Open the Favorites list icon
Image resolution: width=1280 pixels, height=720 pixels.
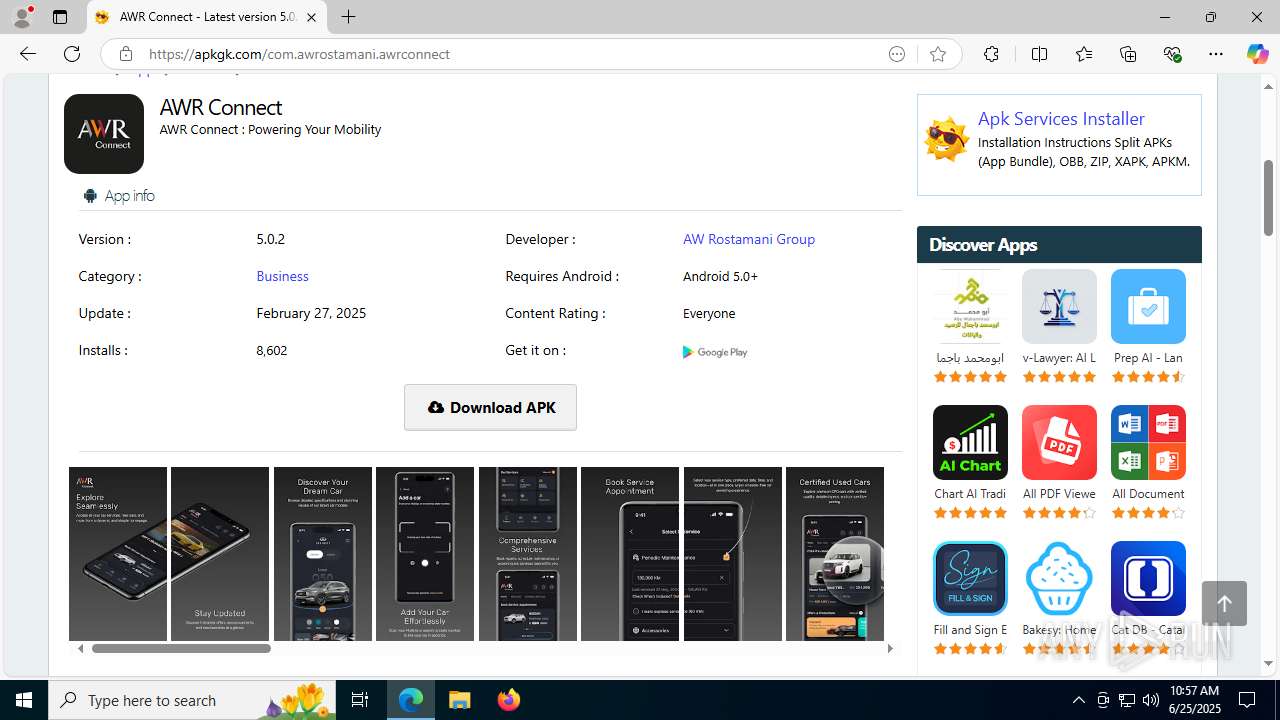[x=1084, y=54]
